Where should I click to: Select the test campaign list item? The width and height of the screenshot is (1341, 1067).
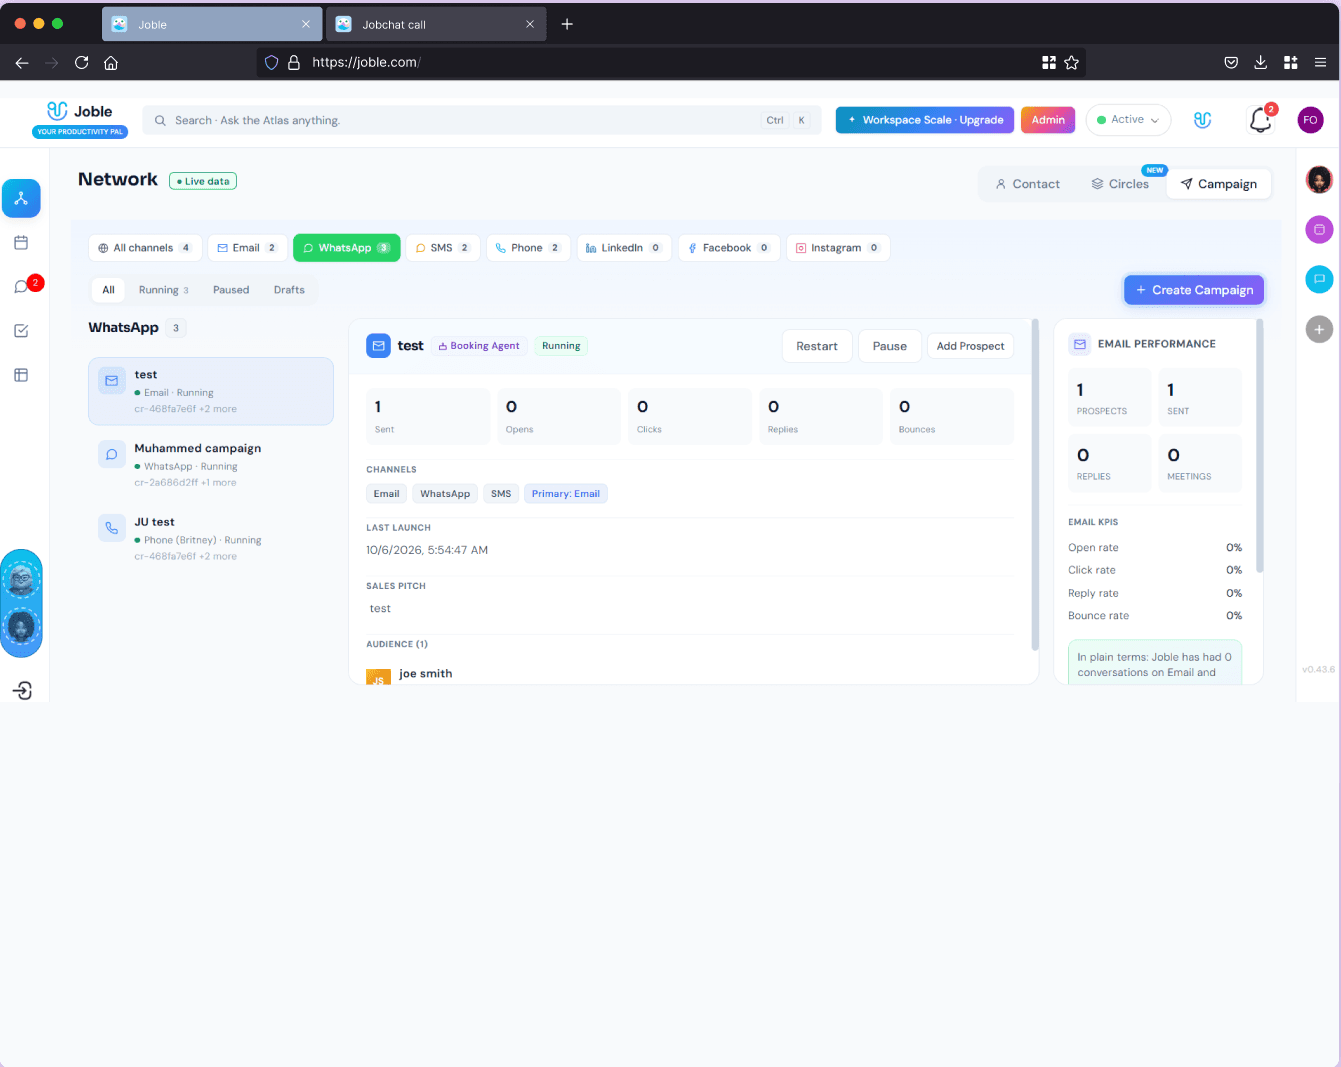tap(211, 391)
